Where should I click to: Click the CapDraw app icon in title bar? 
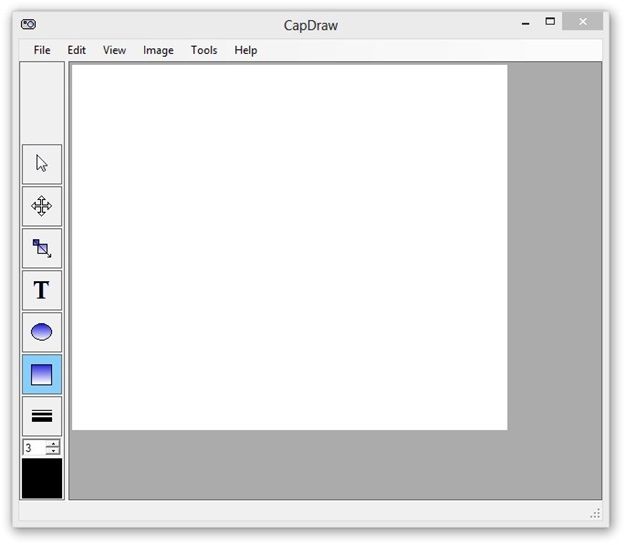[x=28, y=24]
